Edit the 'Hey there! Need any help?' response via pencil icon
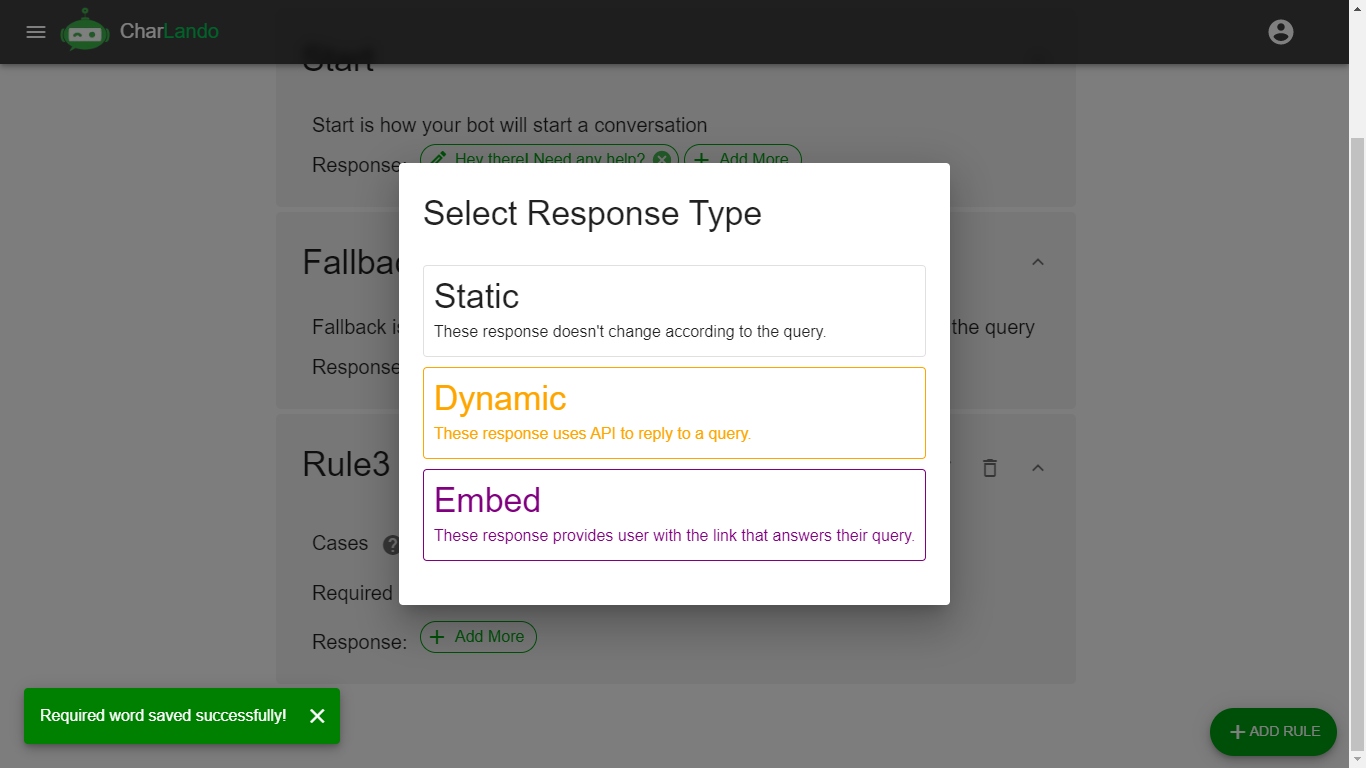Image resolution: width=1366 pixels, height=768 pixels. coord(437,159)
